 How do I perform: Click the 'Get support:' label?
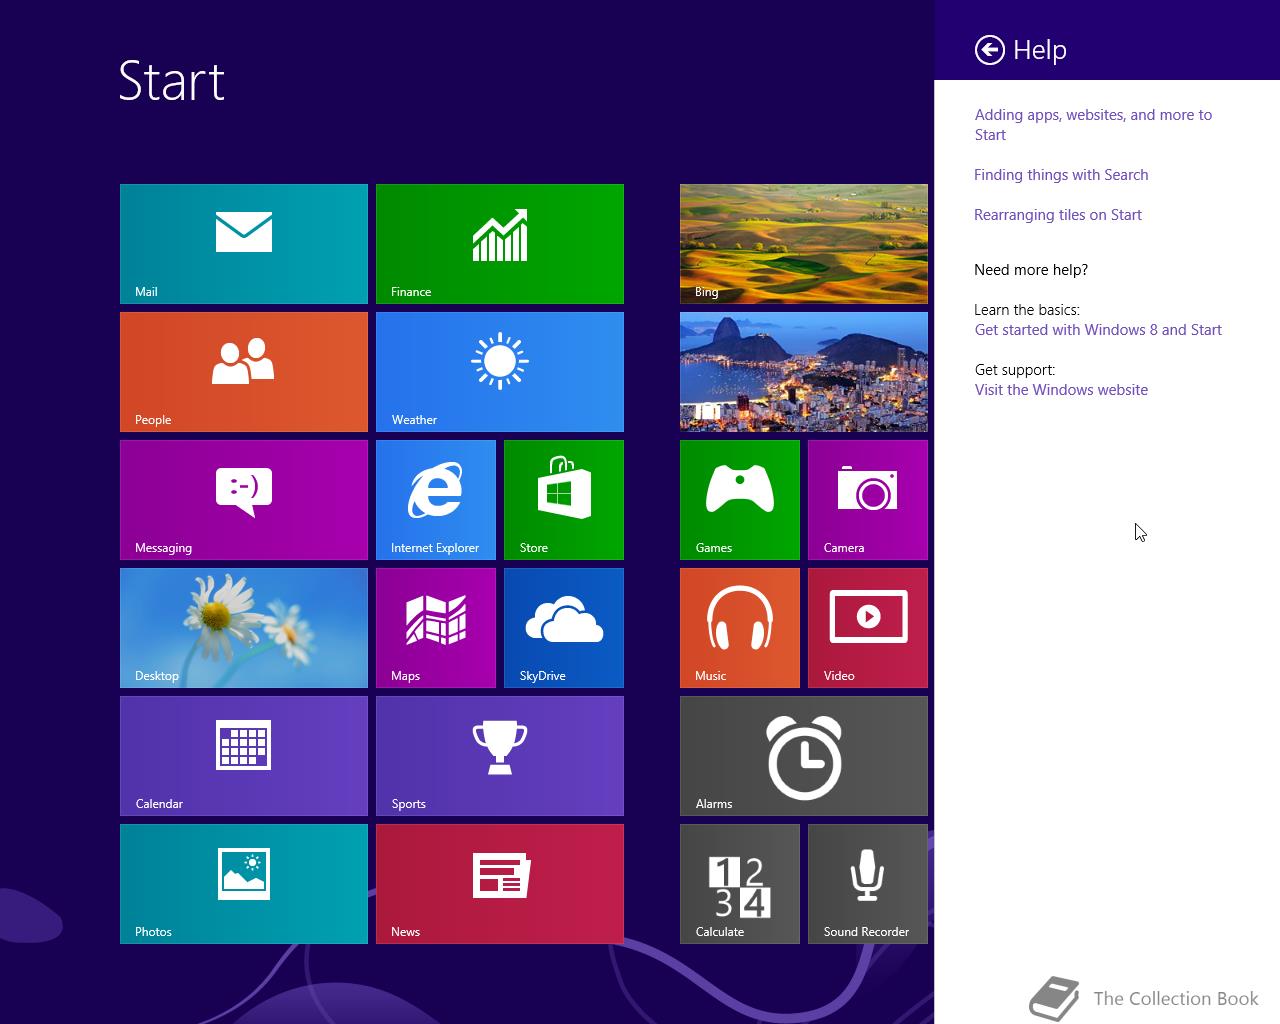pyautogui.click(x=1015, y=370)
